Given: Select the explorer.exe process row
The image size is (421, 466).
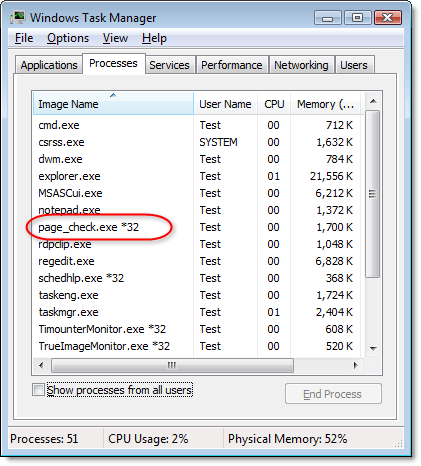Looking at the screenshot, I should (x=196, y=176).
